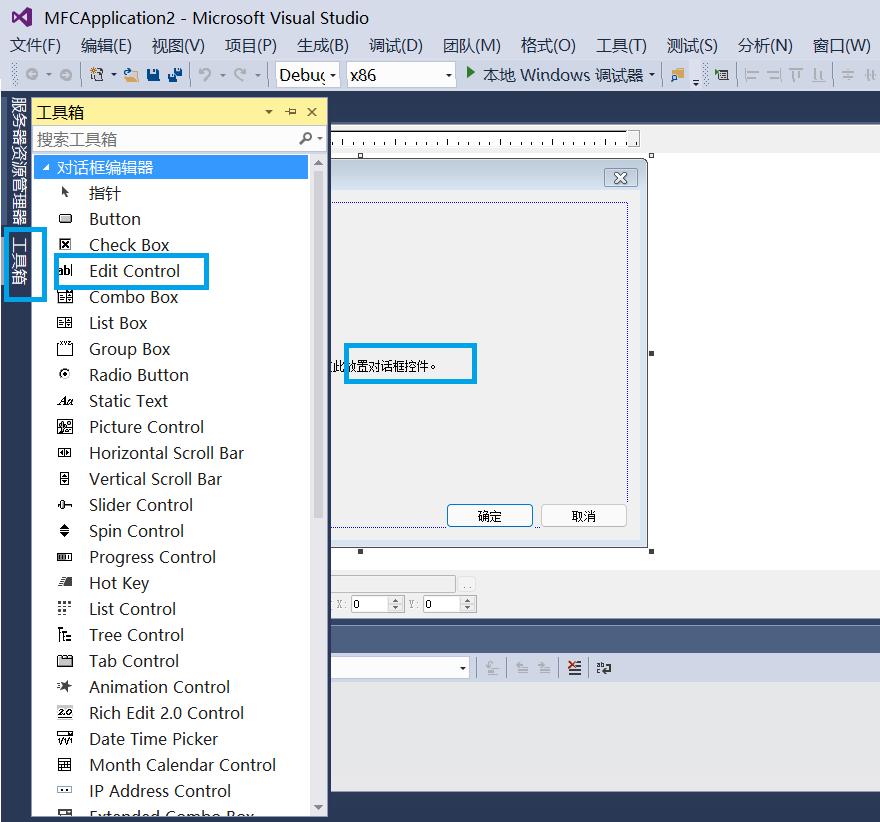Toggle auto-hide pin on the 工具箱 panel
Image resolution: width=880 pixels, height=822 pixels.
[x=290, y=111]
